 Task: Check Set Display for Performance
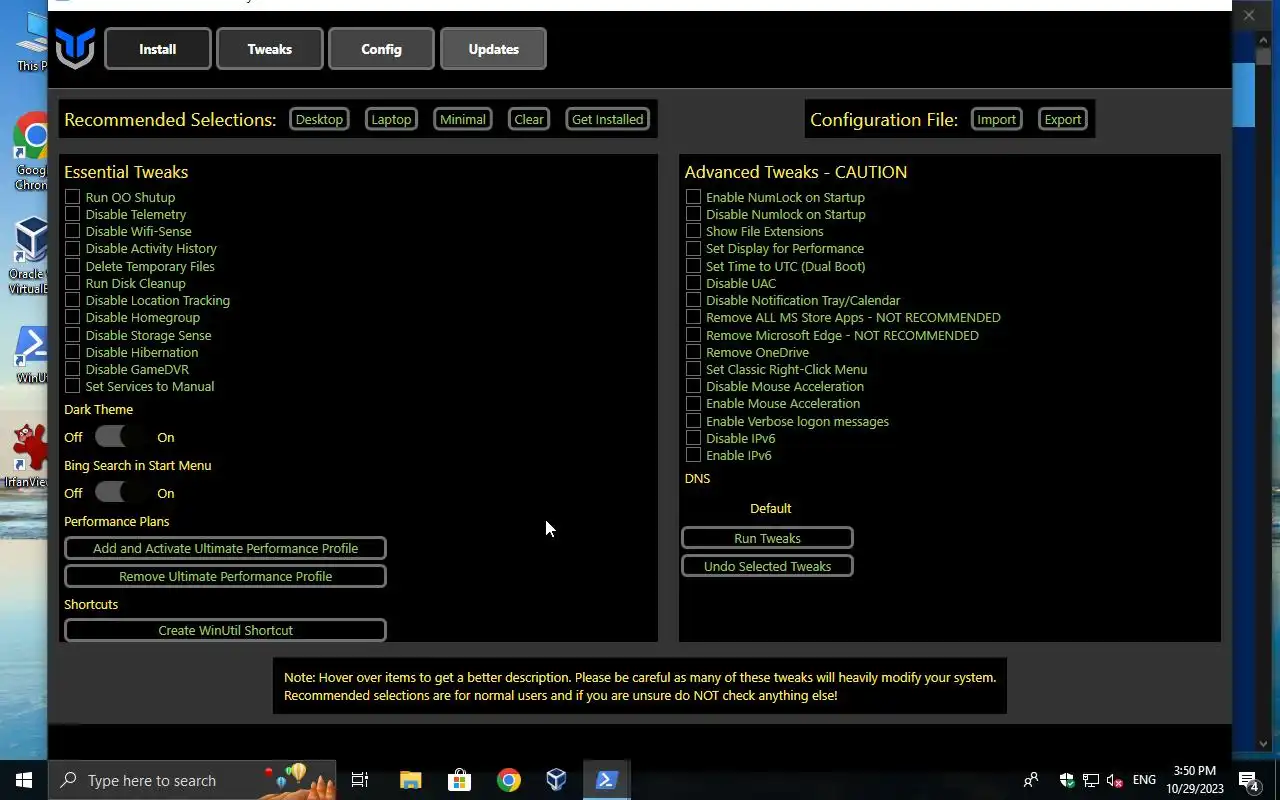[x=693, y=248]
